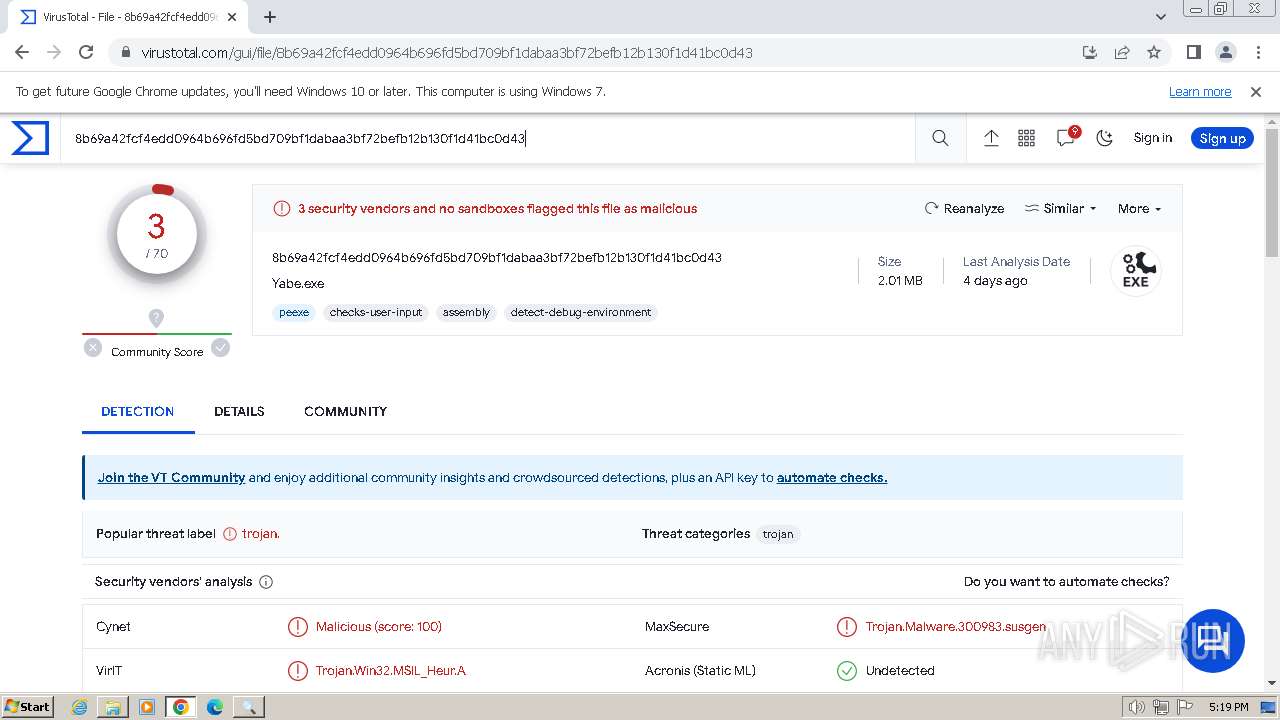
Task: Click Do you want to automate checks?
Action: coord(1066,581)
